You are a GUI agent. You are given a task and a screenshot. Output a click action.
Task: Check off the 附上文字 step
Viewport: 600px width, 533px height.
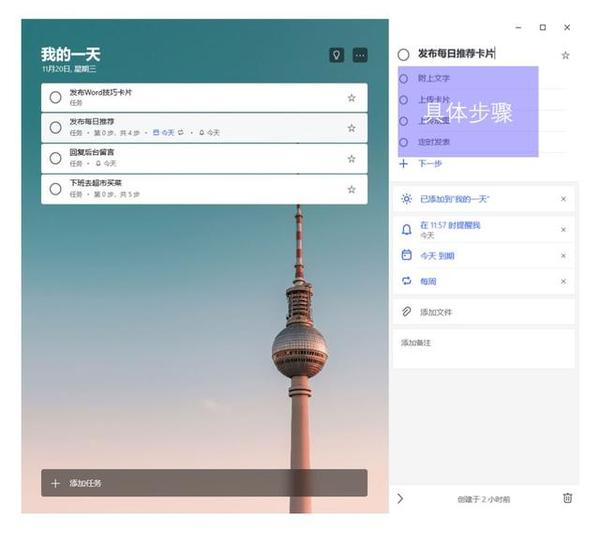pos(404,78)
